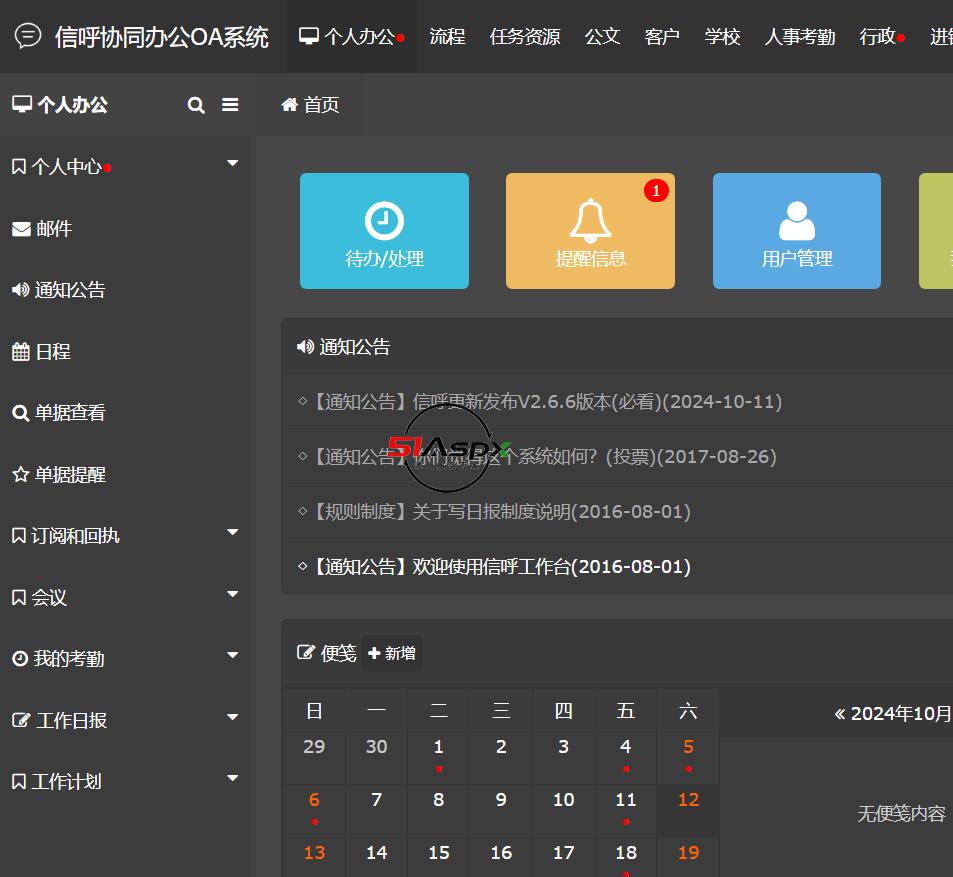953x877 pixels.
Task: Switch to the 首页 tab
Action: pos(310,104)
